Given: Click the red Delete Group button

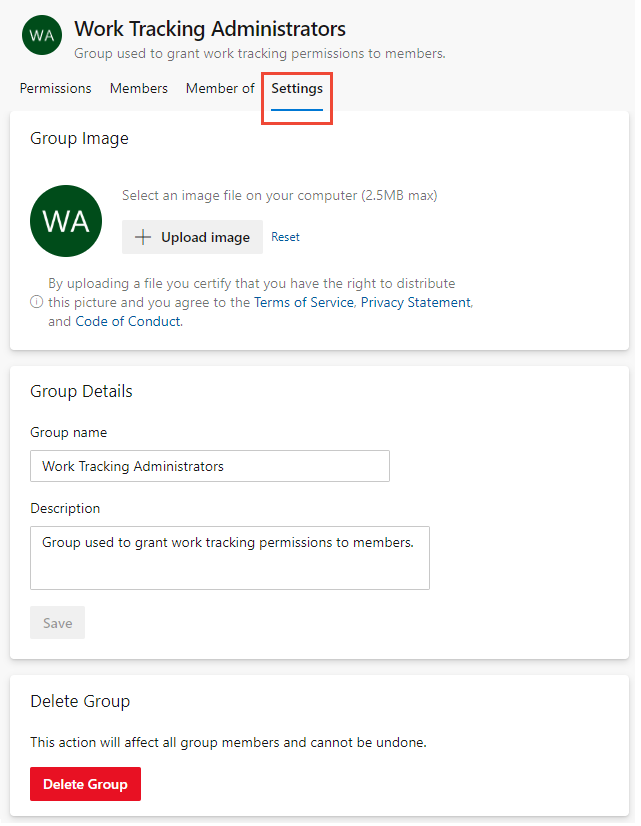Looking at the screenshot, I should point(85,784).
